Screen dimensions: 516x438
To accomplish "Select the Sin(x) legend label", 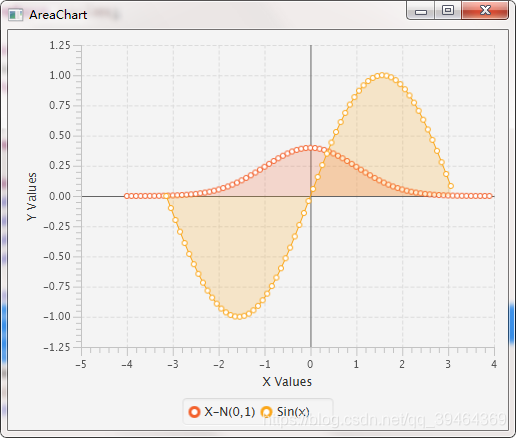I will click(x=293, y=412).
